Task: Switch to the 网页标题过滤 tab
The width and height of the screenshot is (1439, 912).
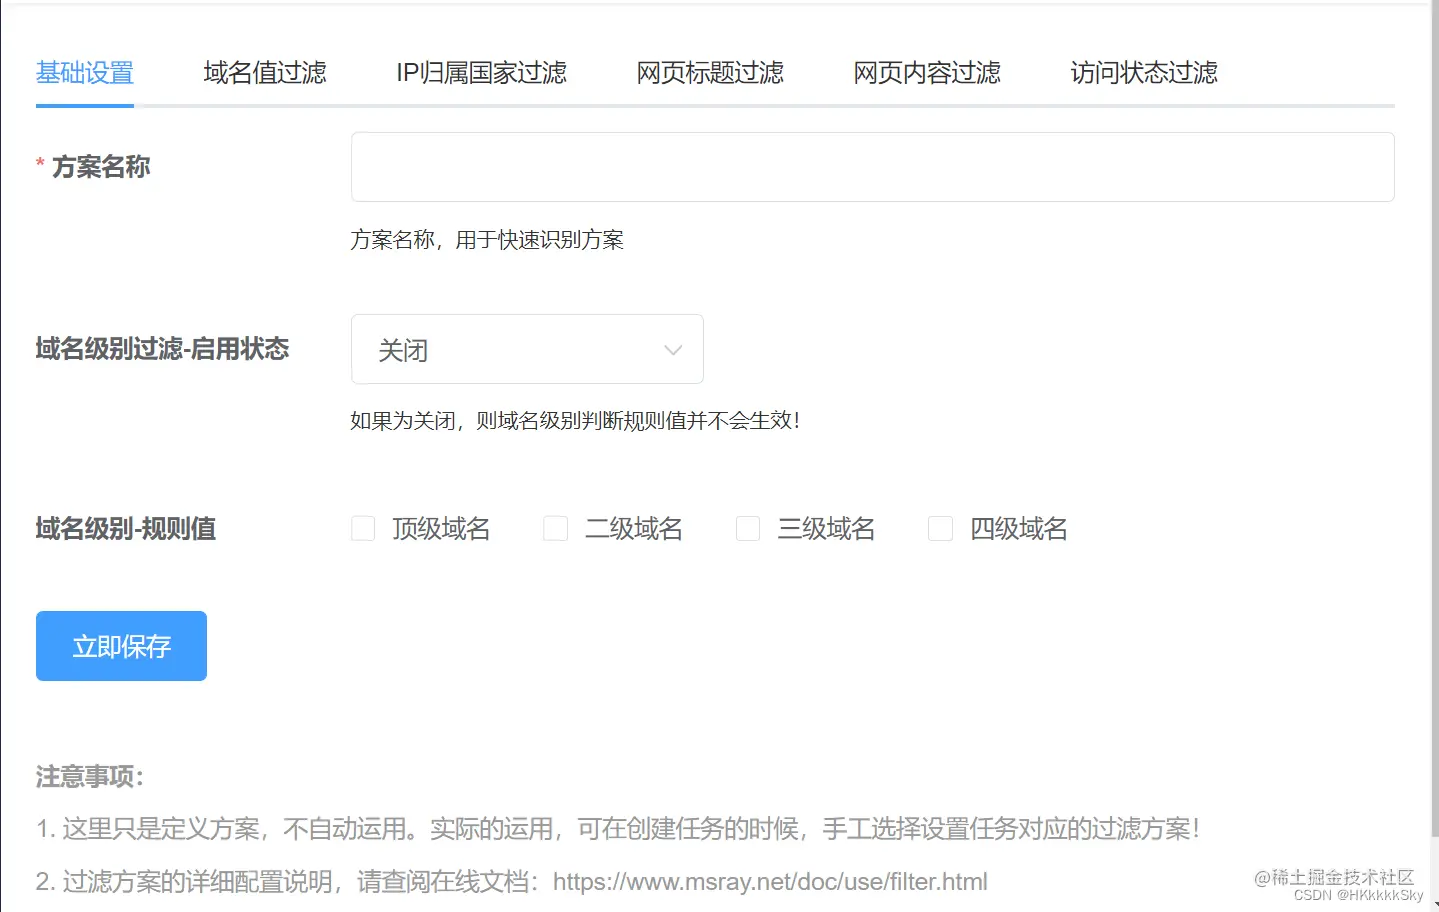Action: click(x=710, y=72)
